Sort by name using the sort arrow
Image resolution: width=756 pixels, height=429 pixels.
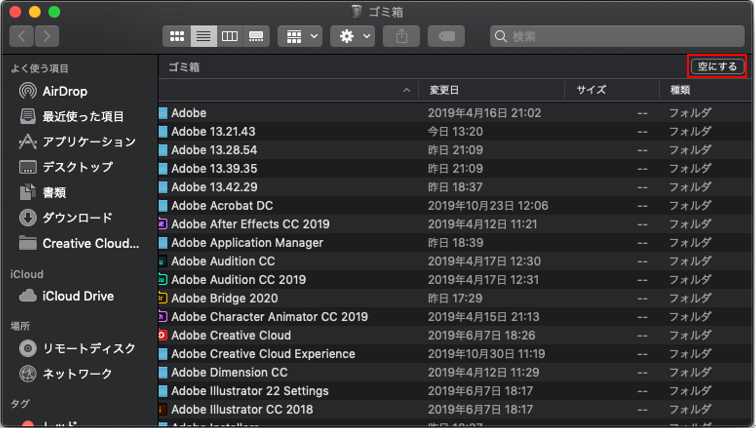point(406,90)
